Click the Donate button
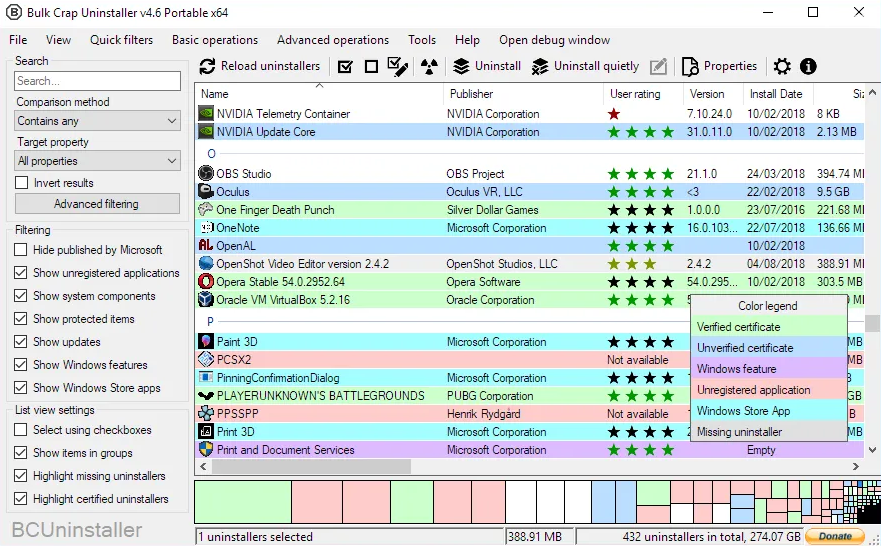The width and height of the screenshot is (881, 546). (x=835, y=536)
